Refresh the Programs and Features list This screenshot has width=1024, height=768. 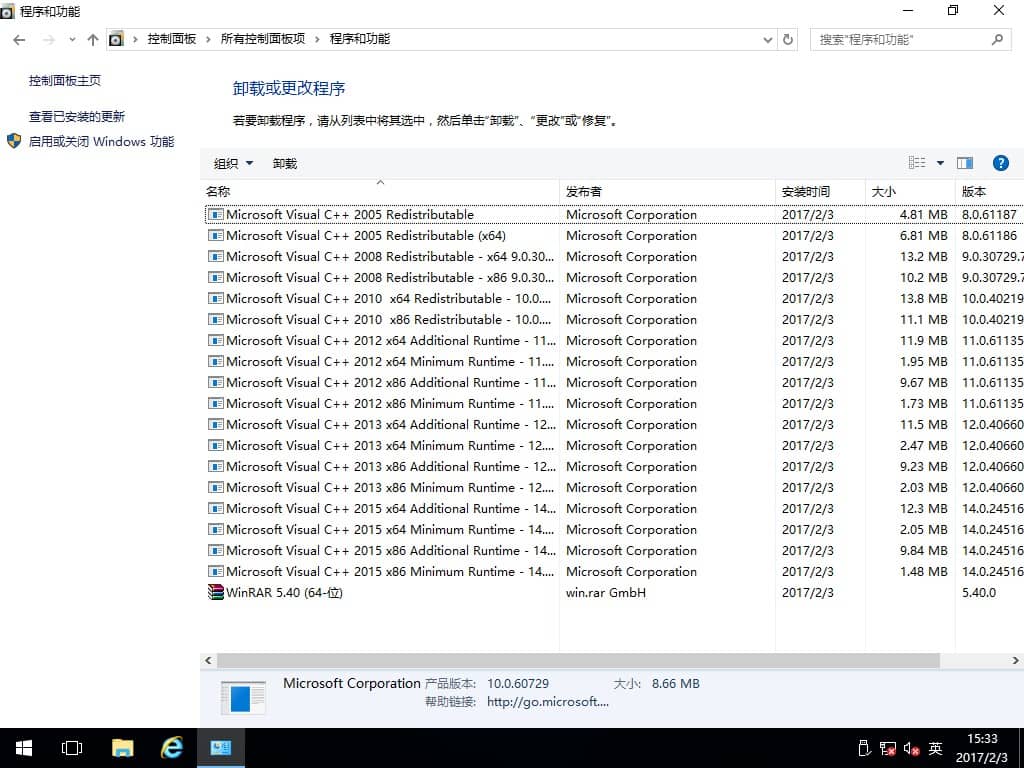(788, 40)
